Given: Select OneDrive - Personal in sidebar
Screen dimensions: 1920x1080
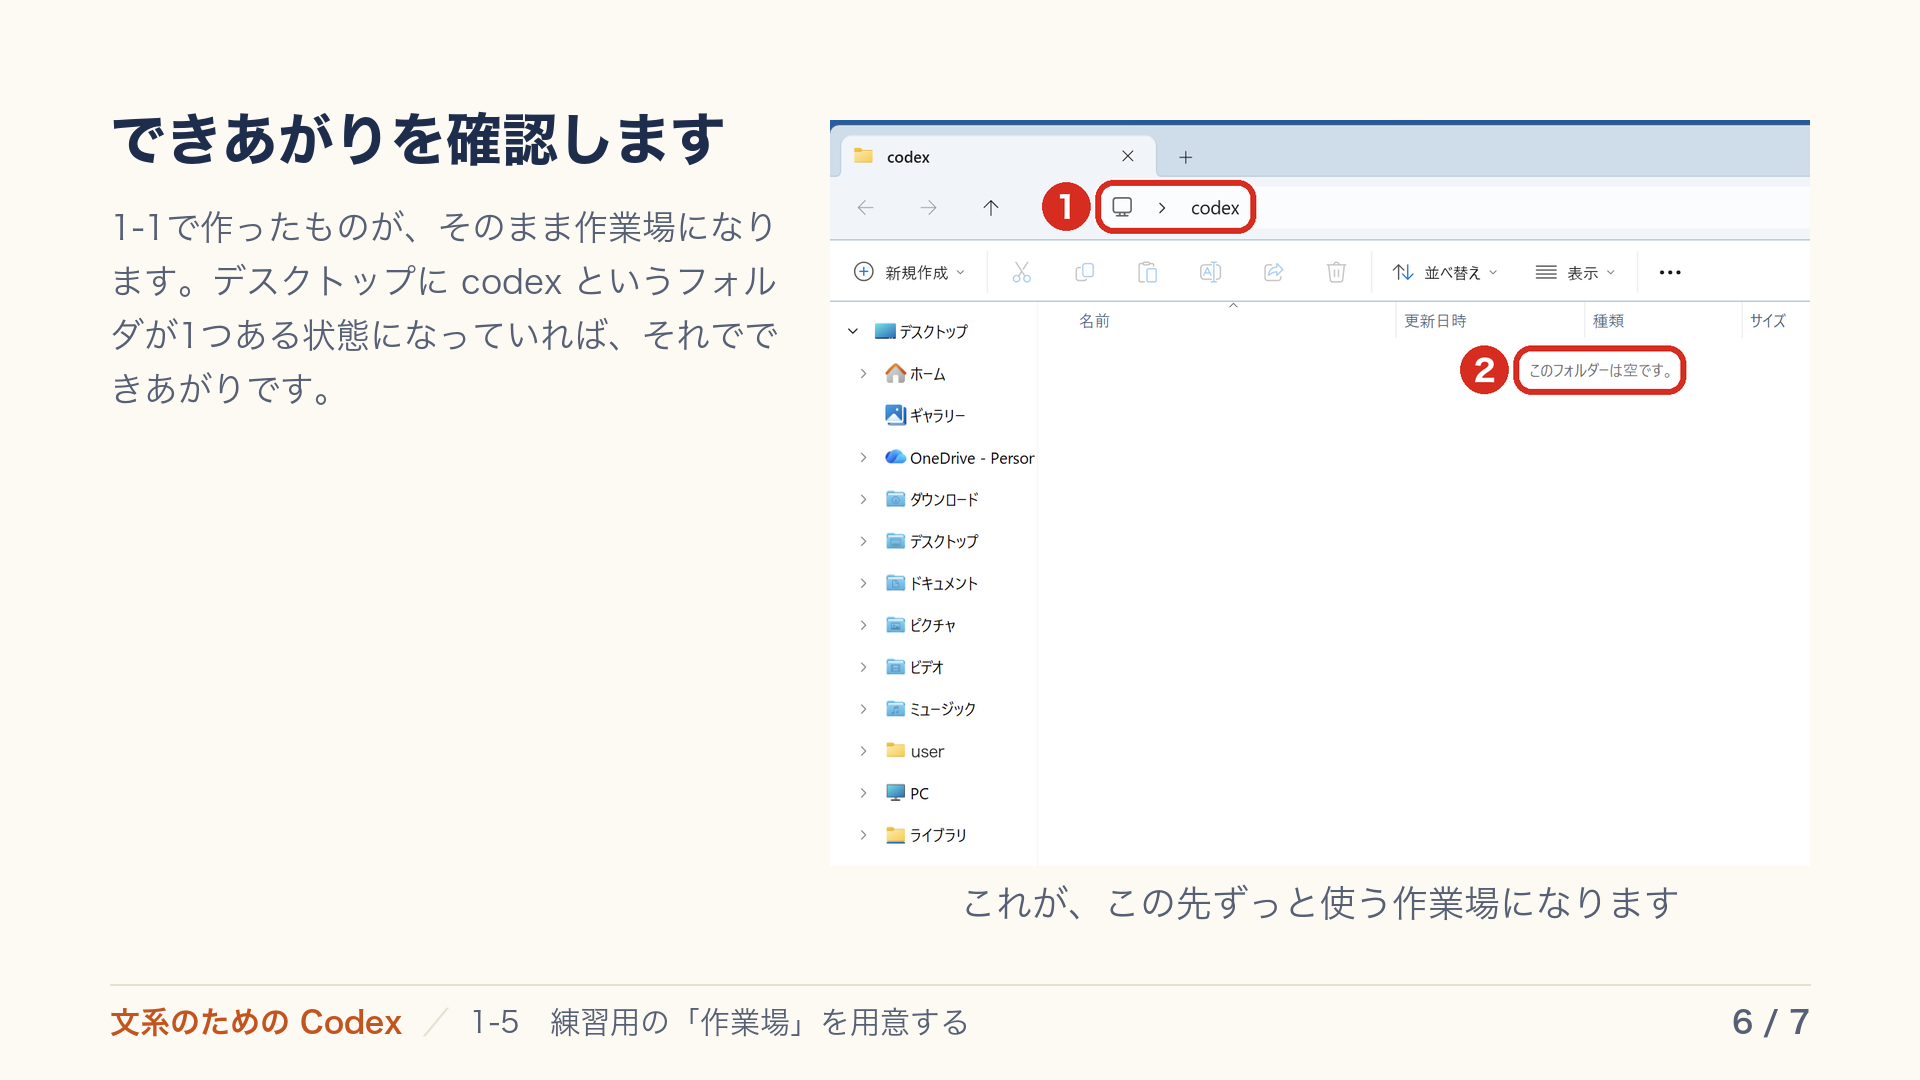Looking at the screenshot, I should [x=959, y=458].
